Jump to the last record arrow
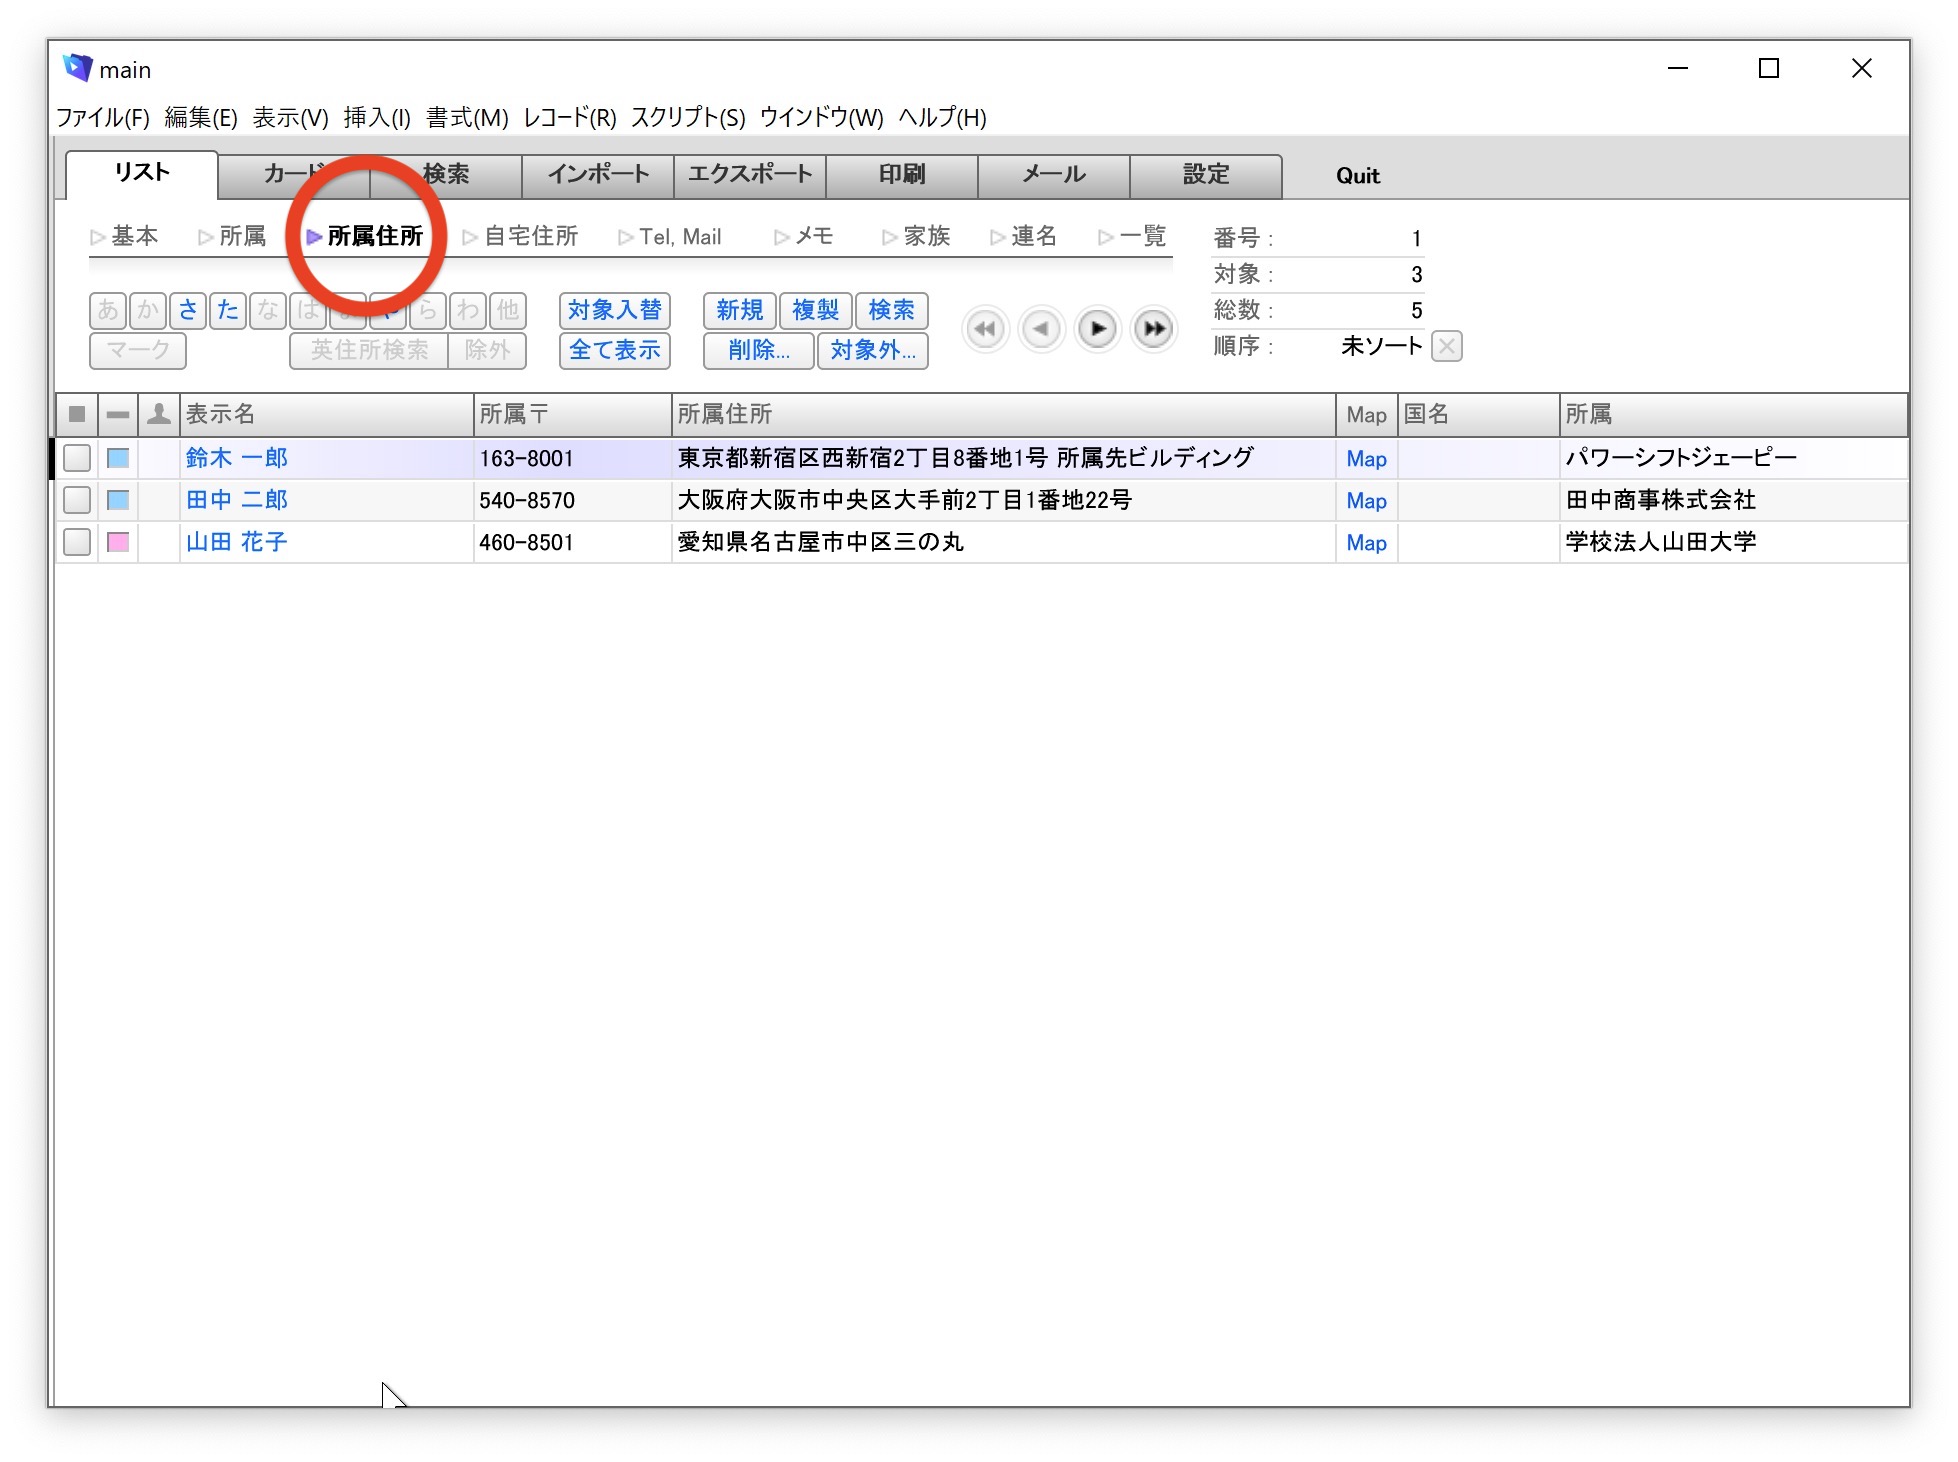Viewport: 1958px width, 1462px height. click(x=1153, y=329)
